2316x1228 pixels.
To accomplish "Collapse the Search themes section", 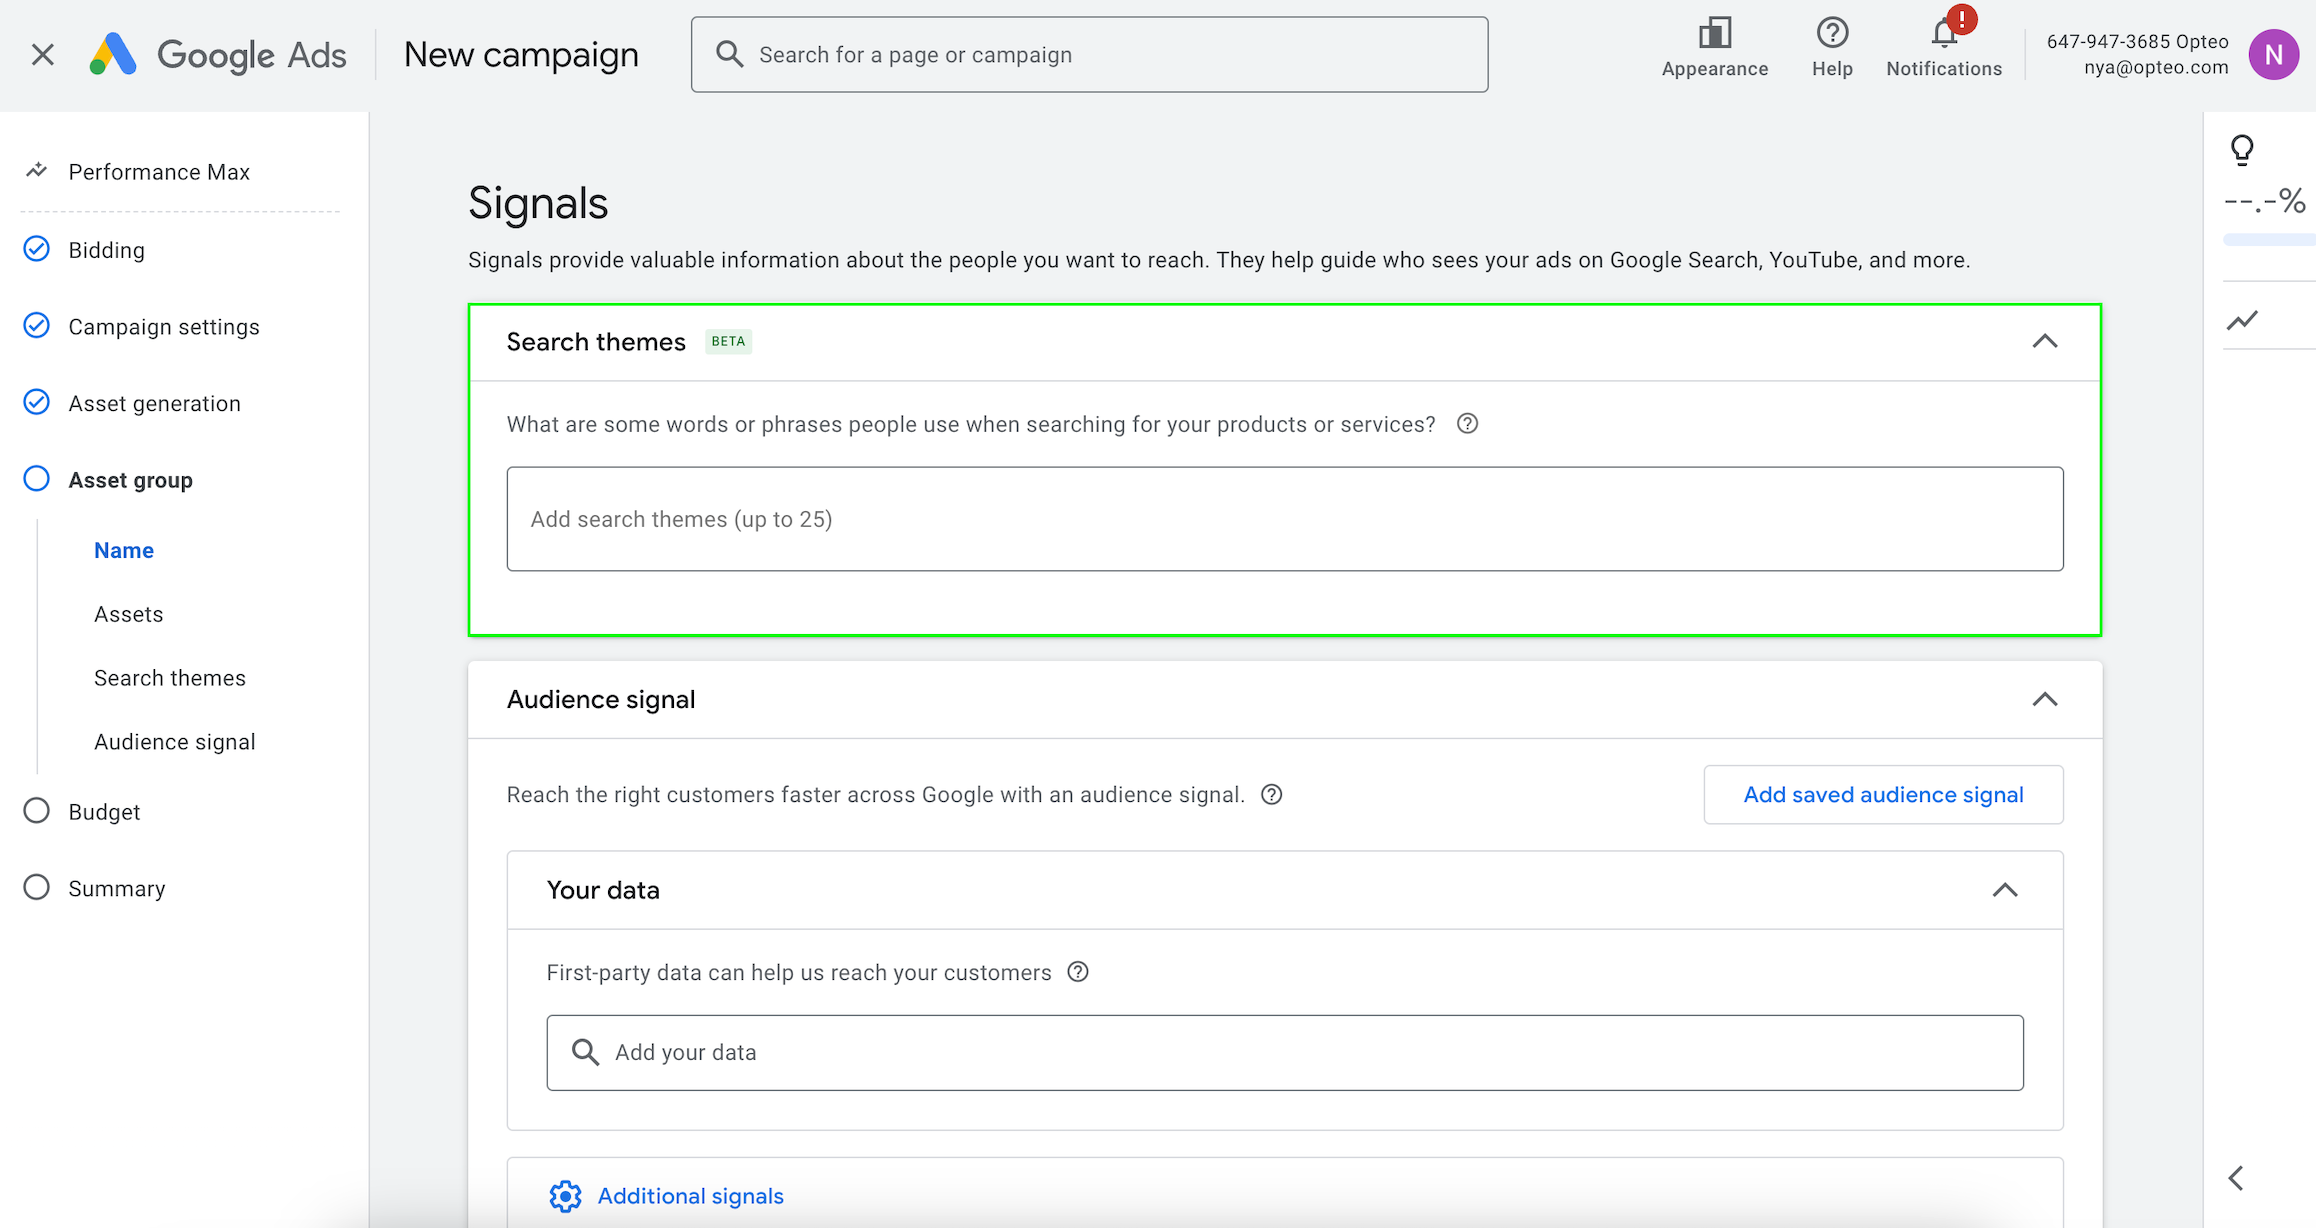I will tap(2044, 342).
